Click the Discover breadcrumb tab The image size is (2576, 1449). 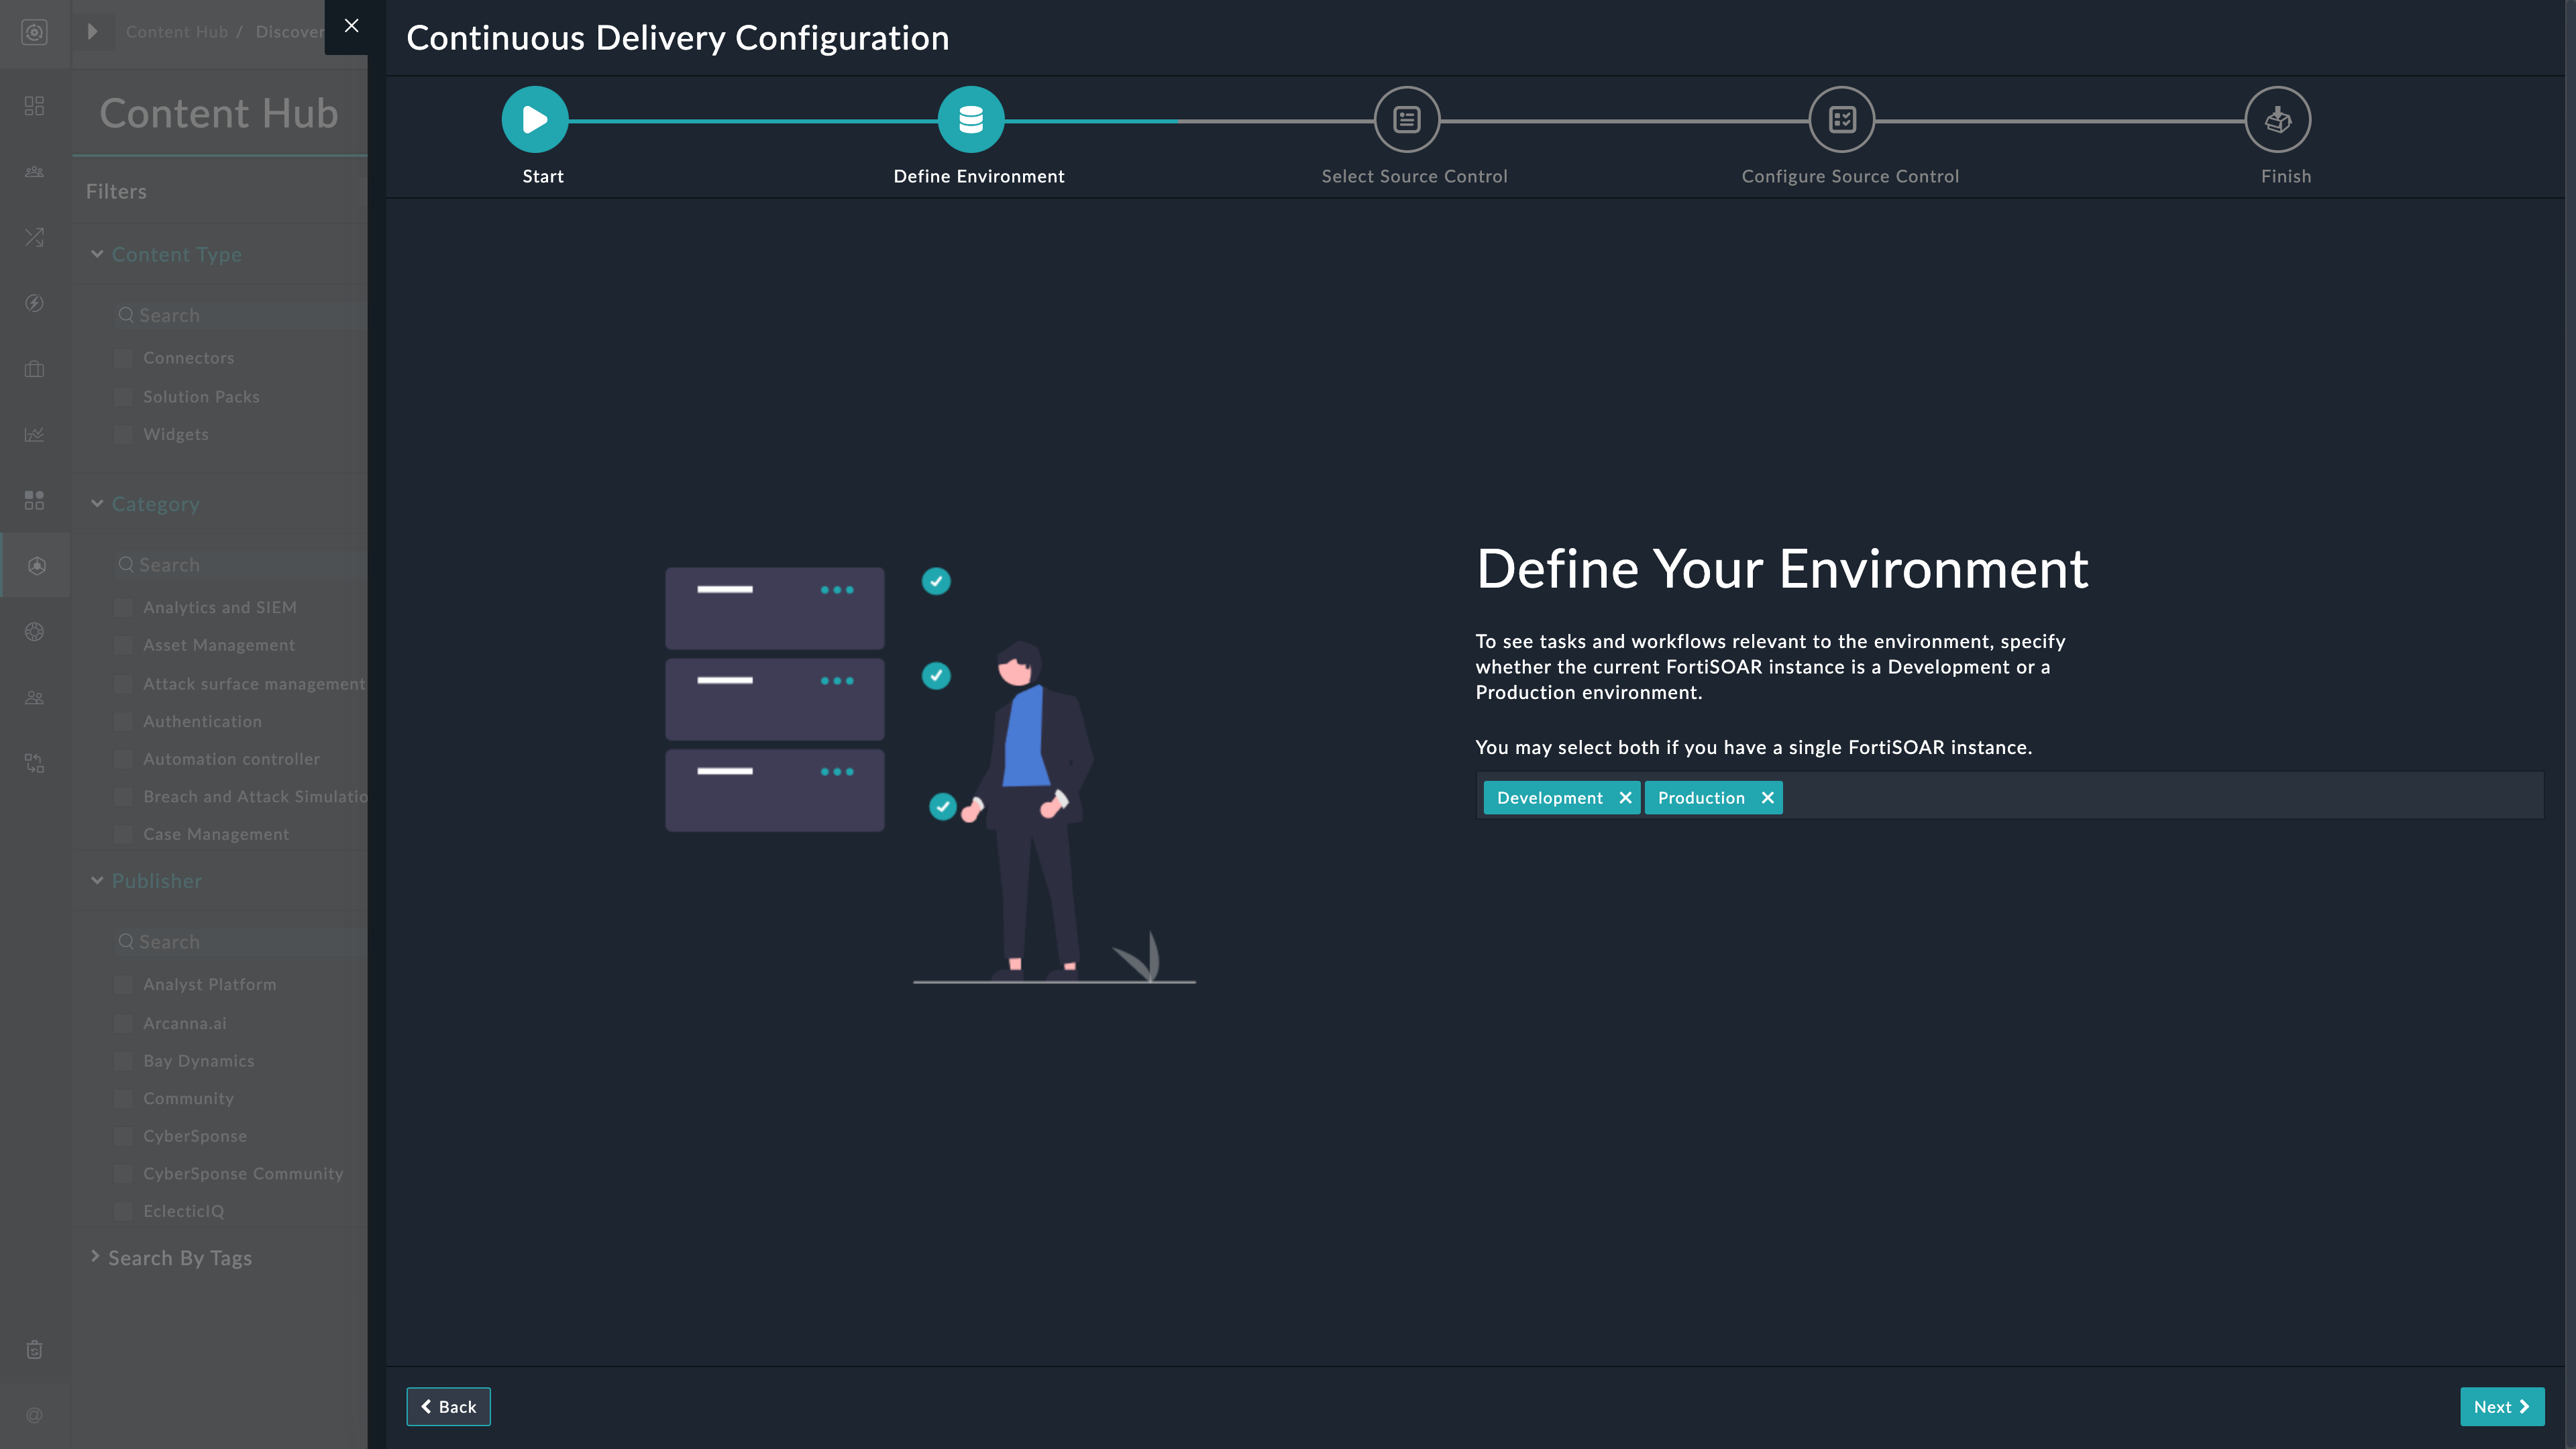289,32
